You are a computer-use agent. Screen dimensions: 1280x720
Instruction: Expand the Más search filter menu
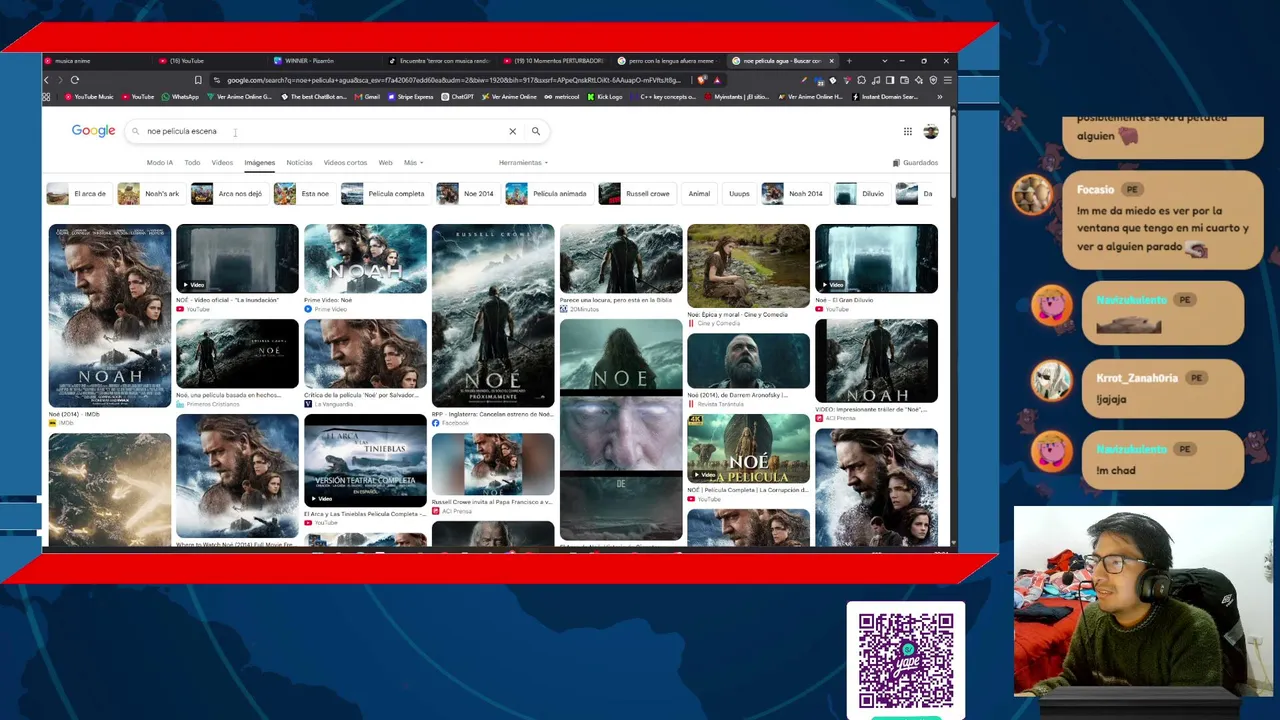413,162
